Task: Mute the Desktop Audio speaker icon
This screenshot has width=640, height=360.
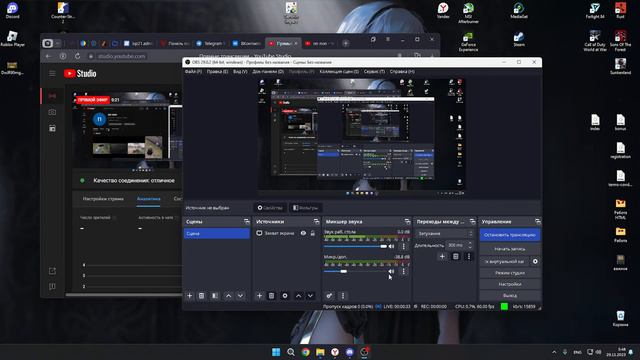Action: click(391, 246)
